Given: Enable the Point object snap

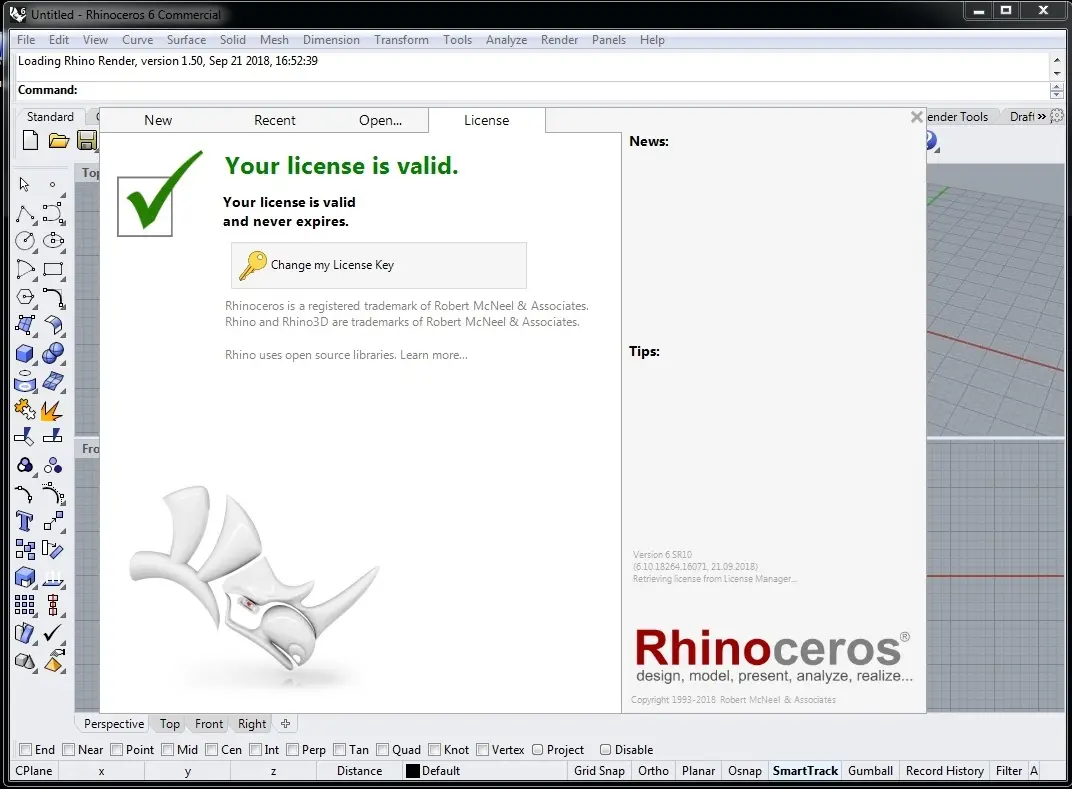Looking at the screenshot, I should pyautogui.click(x=117, y=750).
